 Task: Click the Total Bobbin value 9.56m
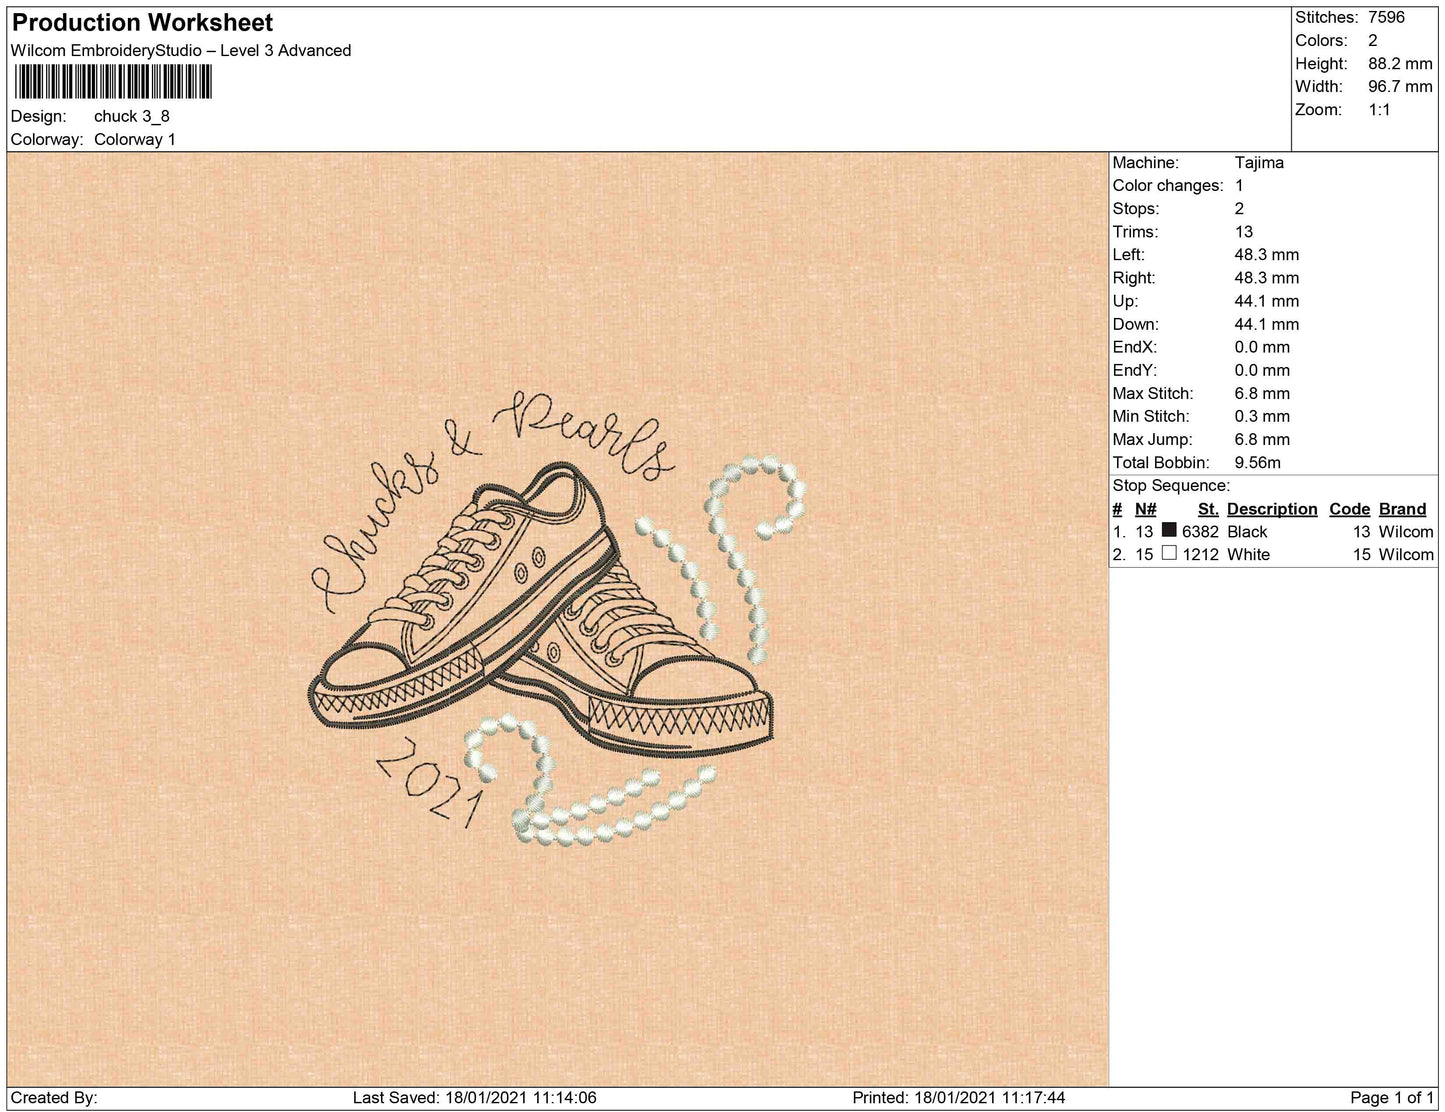pyautogui.click(x=1258, y=462)
